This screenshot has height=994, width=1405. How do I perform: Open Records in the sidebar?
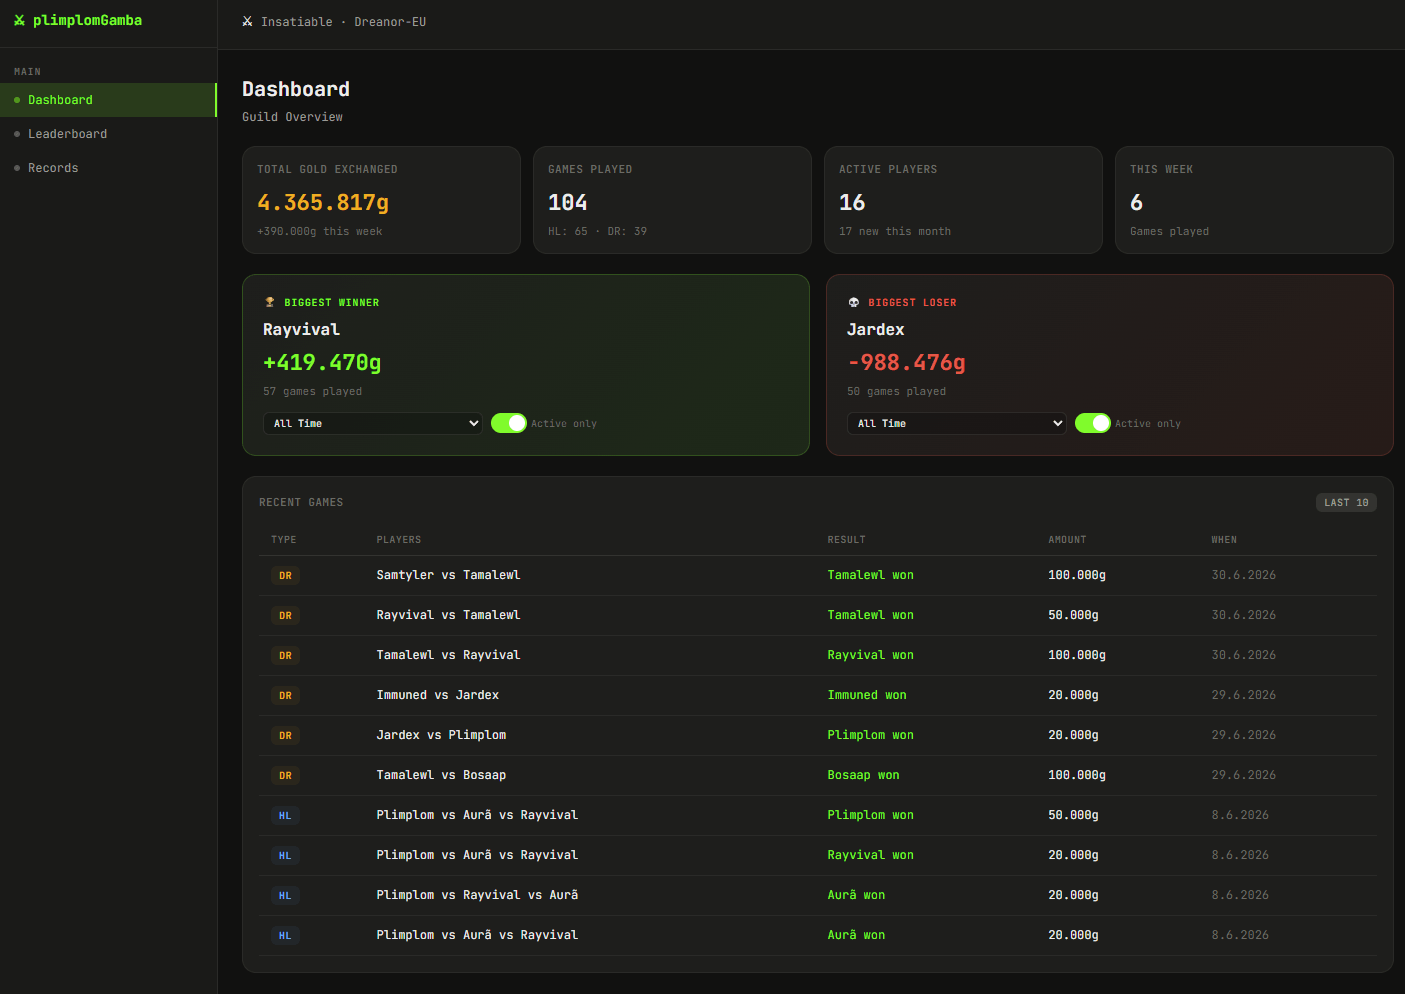click(x=108, y=168)
